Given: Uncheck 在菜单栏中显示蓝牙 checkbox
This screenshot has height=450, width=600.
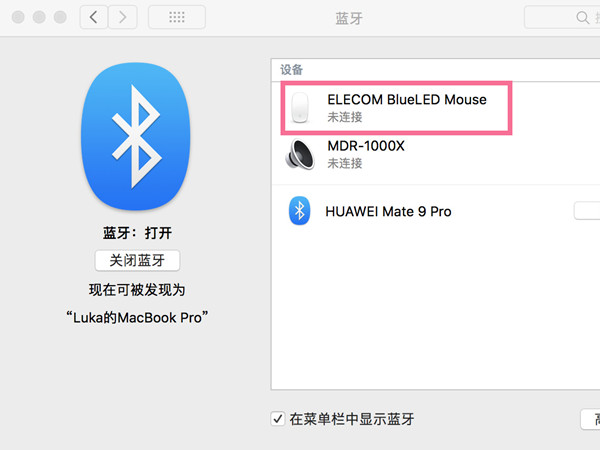Looking at the screenshot, I should 278,419.
